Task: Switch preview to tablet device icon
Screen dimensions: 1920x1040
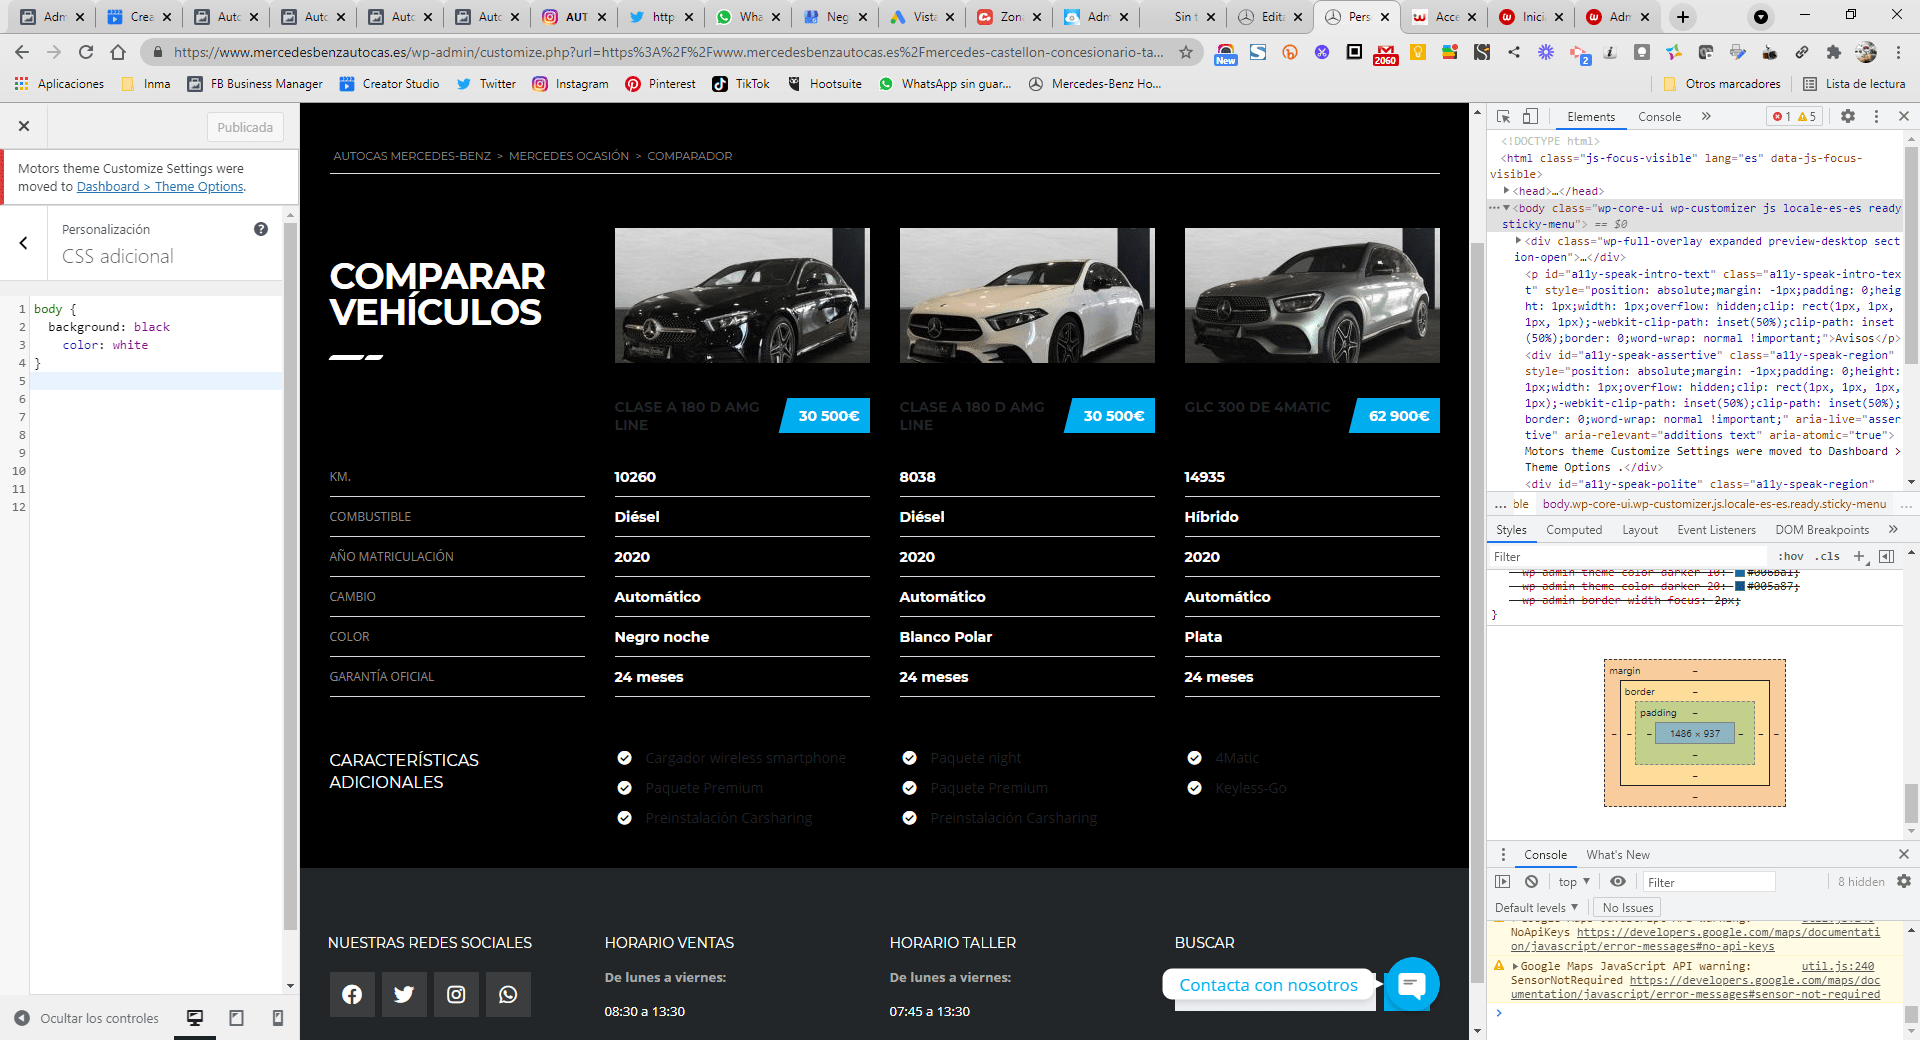Action: [x=237, y=1018]
